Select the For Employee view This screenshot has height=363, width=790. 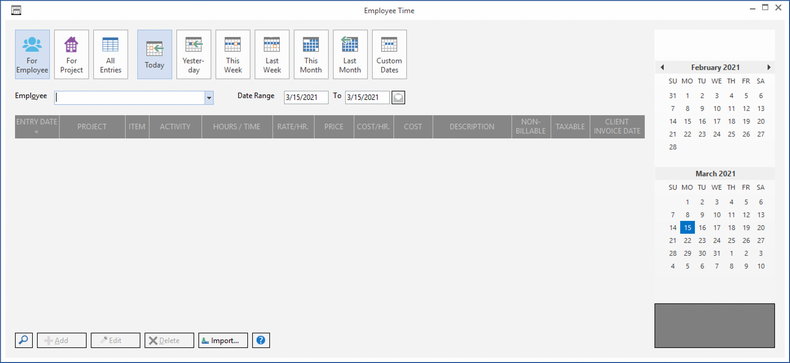tap(32, 54)
